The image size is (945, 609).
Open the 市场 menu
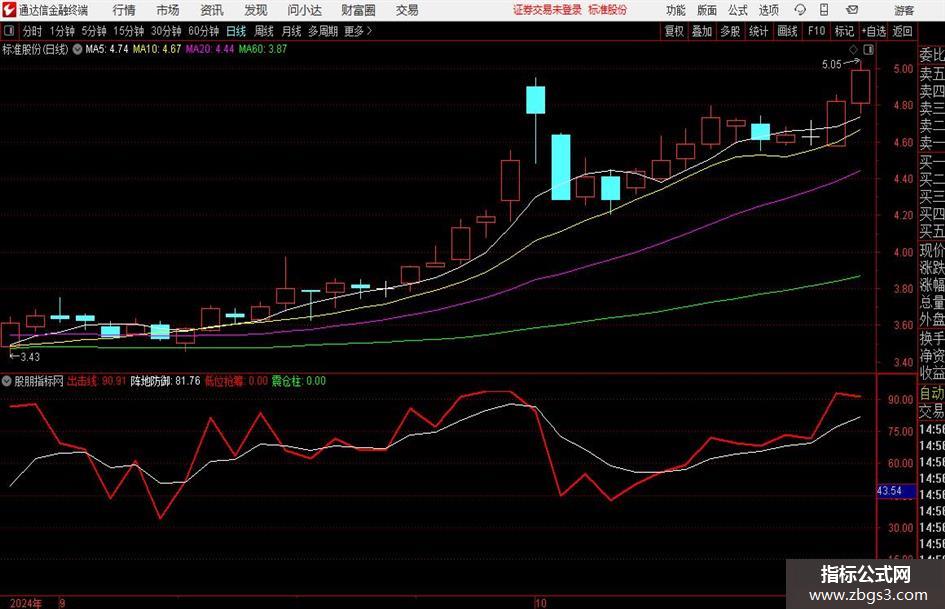point(168,10)
